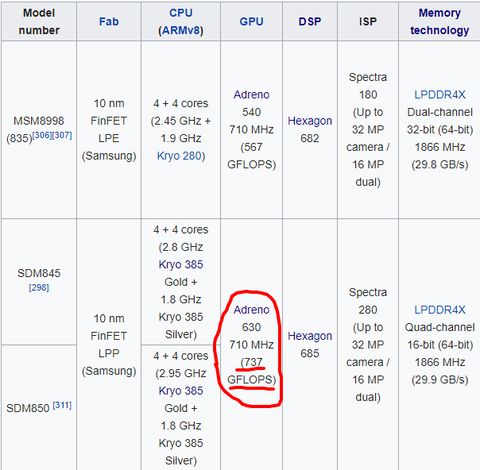Viewport: 480px width, 470px height.
Task: Select the DSP column header
Action: pos(310,22)
